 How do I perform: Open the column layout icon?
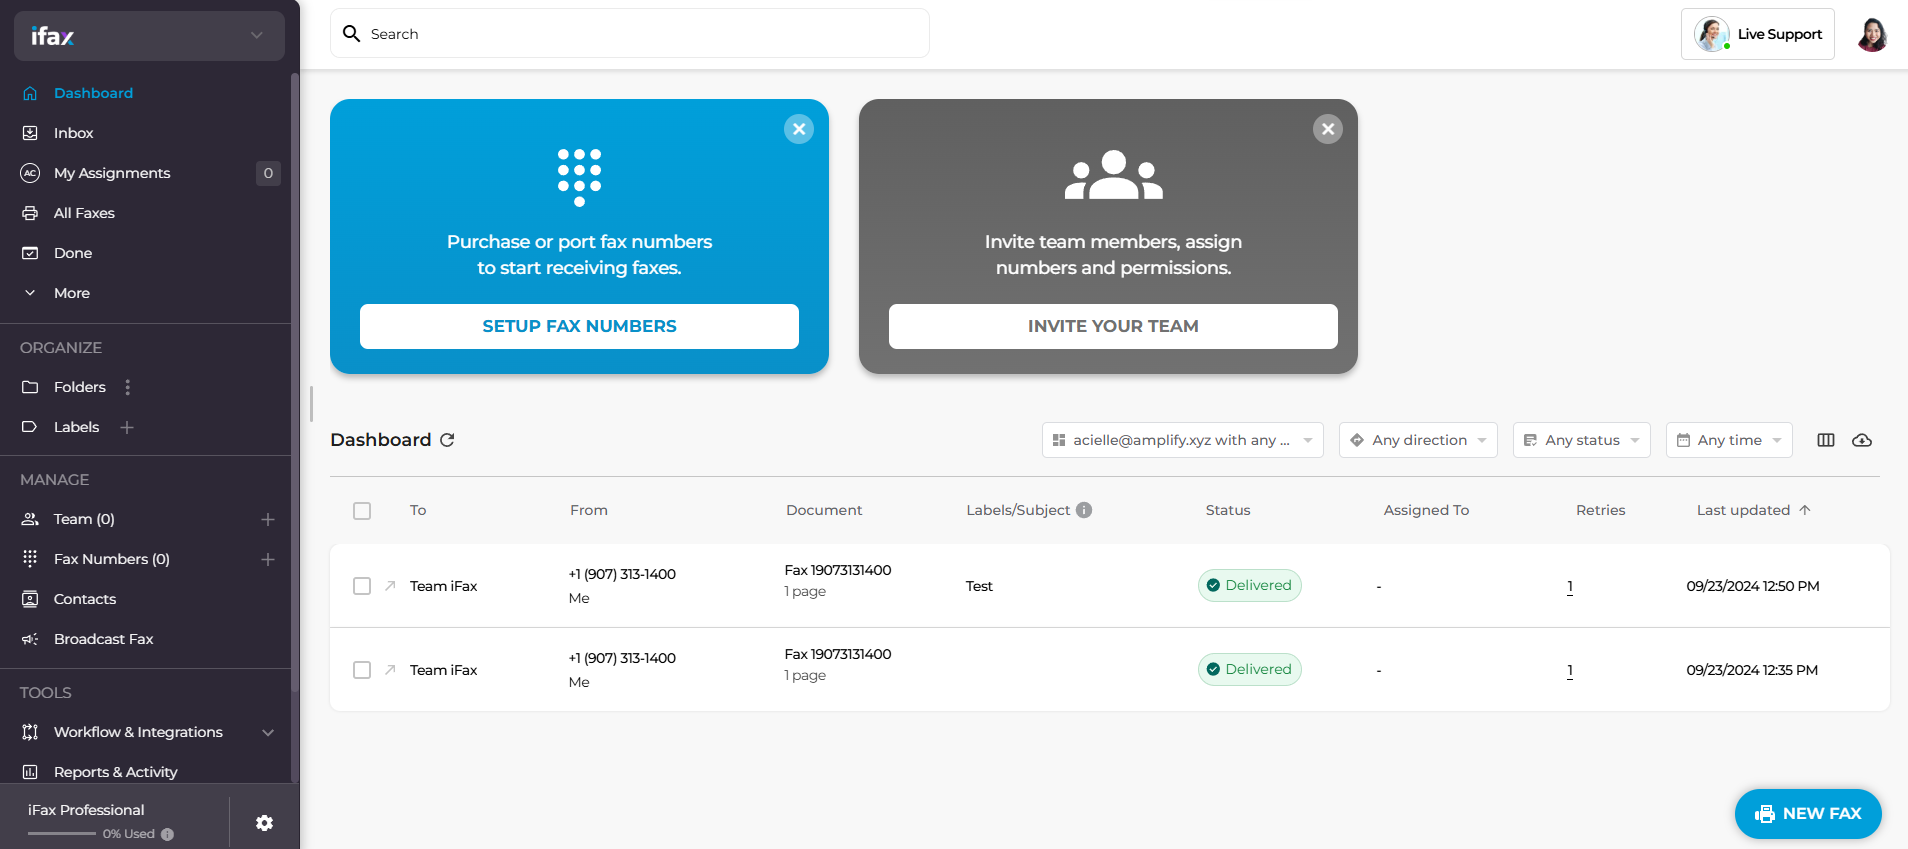tap(1825, 440)
